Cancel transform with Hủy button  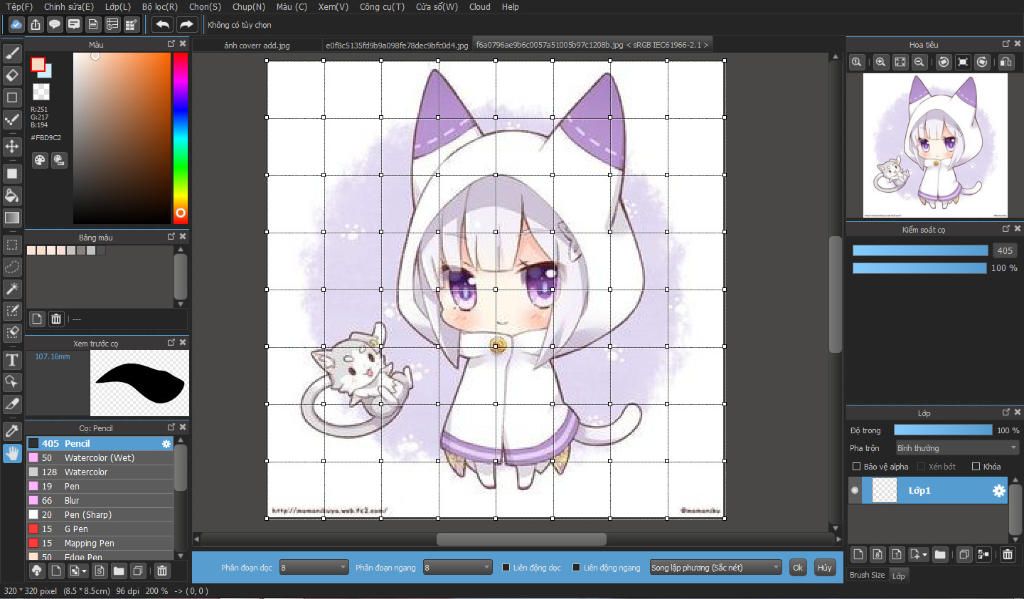pos(824,568)
